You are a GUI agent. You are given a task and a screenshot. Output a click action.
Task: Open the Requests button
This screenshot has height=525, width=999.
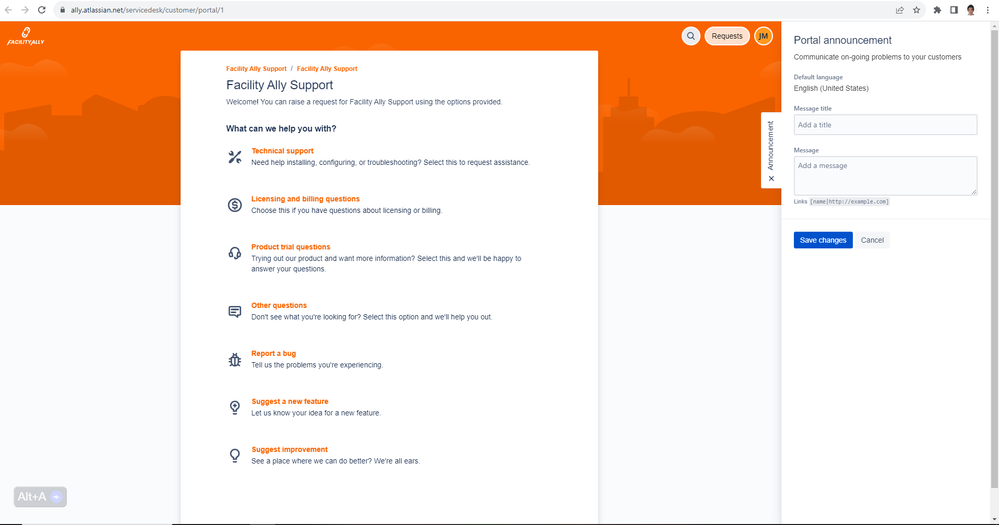coord(727,36)
